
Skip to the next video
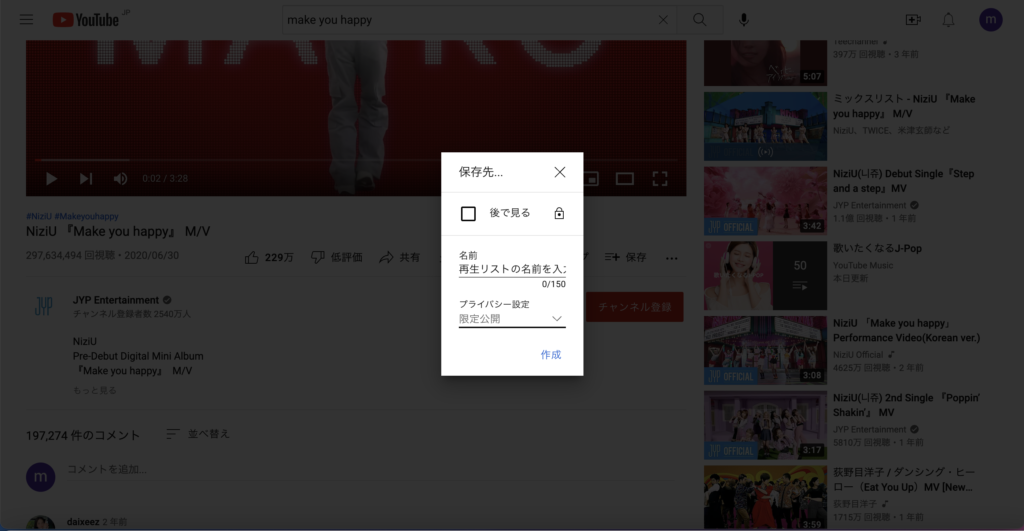[x=86, y=179]
